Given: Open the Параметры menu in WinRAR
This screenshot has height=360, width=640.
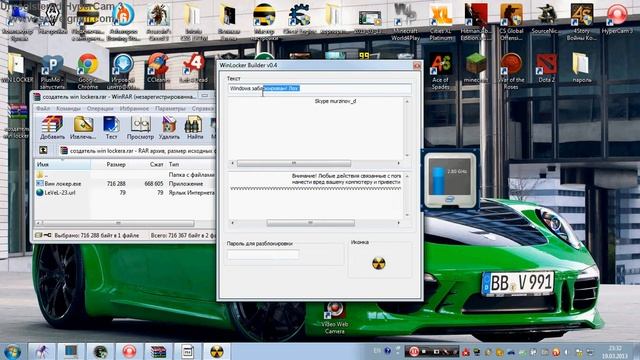Looking at the screenshot, I should click(170, 109).
